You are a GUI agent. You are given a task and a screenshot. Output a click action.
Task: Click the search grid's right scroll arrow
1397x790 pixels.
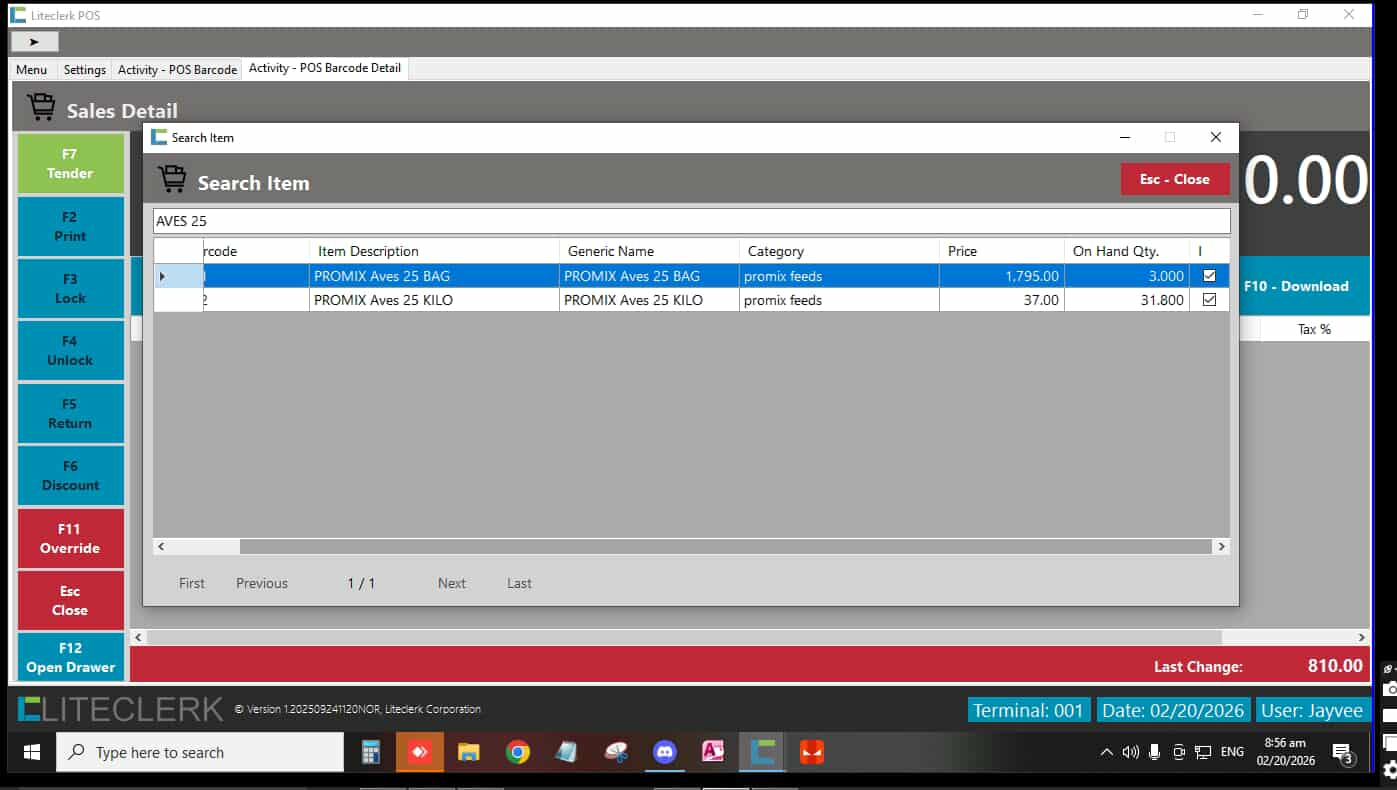1220,547
